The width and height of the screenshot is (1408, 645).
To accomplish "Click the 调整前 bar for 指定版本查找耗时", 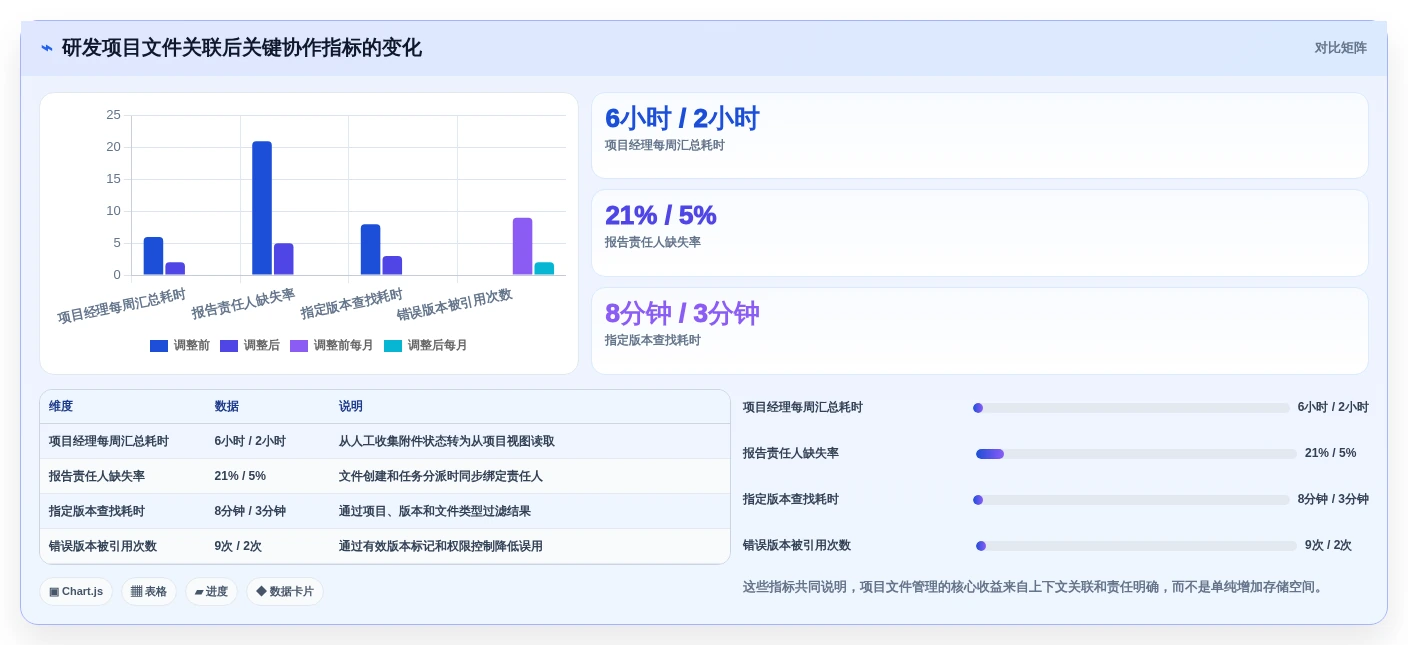I will click(x=370, y=250).
